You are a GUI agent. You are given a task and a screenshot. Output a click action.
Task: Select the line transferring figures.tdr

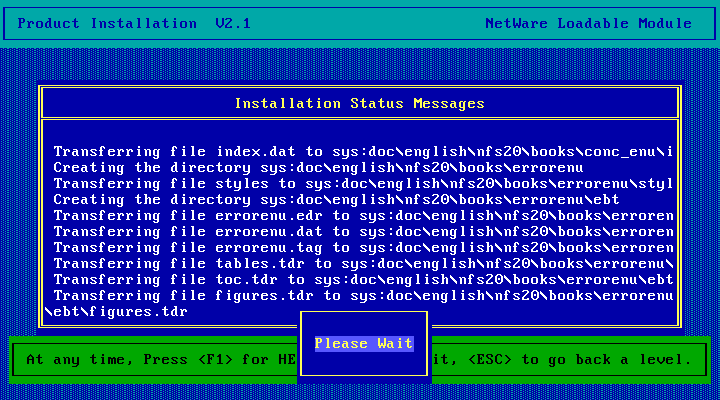pos(363,296)
